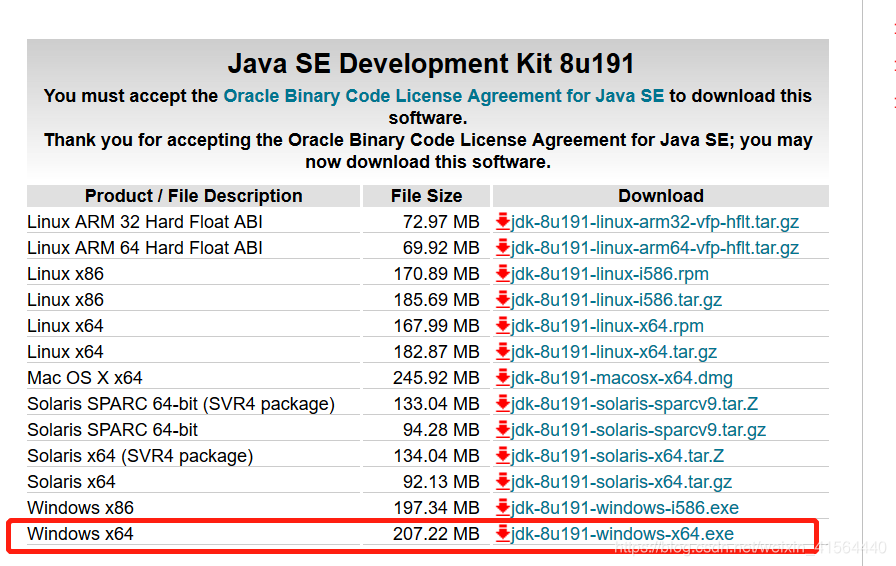The width and height of the screenshot is (896, 566).
Task: Click download arrow icon for linux-x64.rpm
Action: pos(503,325)
